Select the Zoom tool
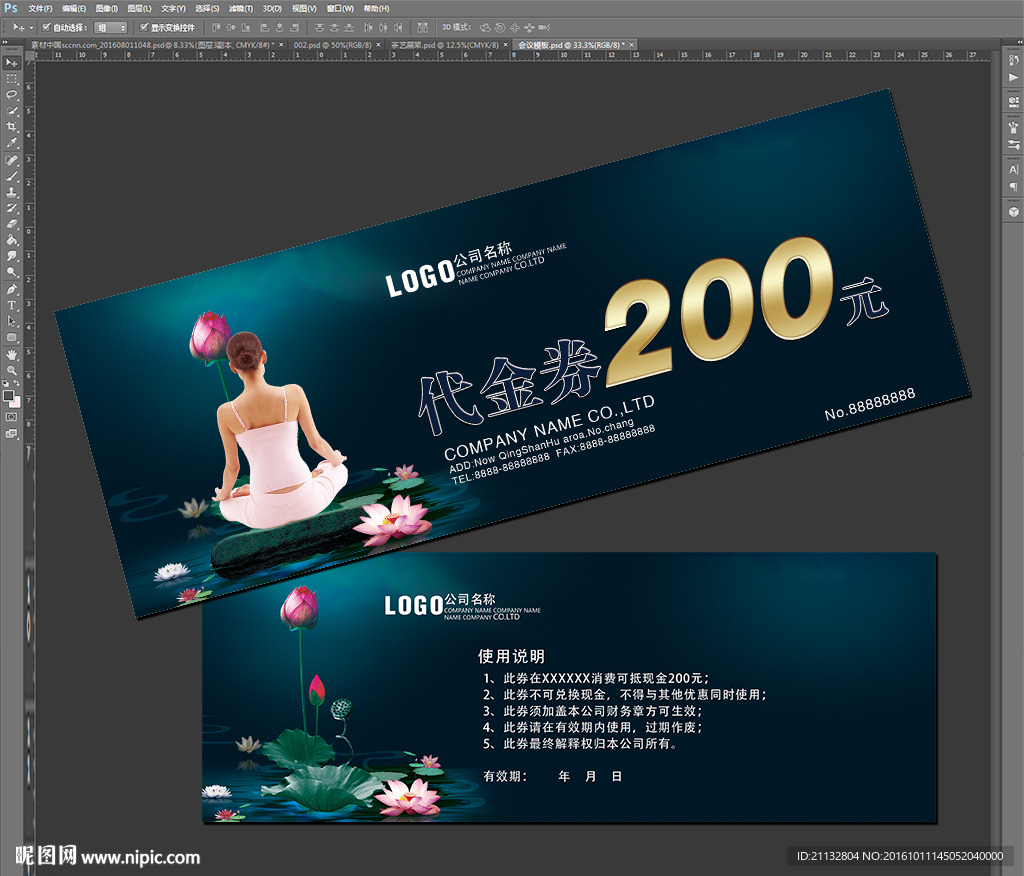 point(12,370)
